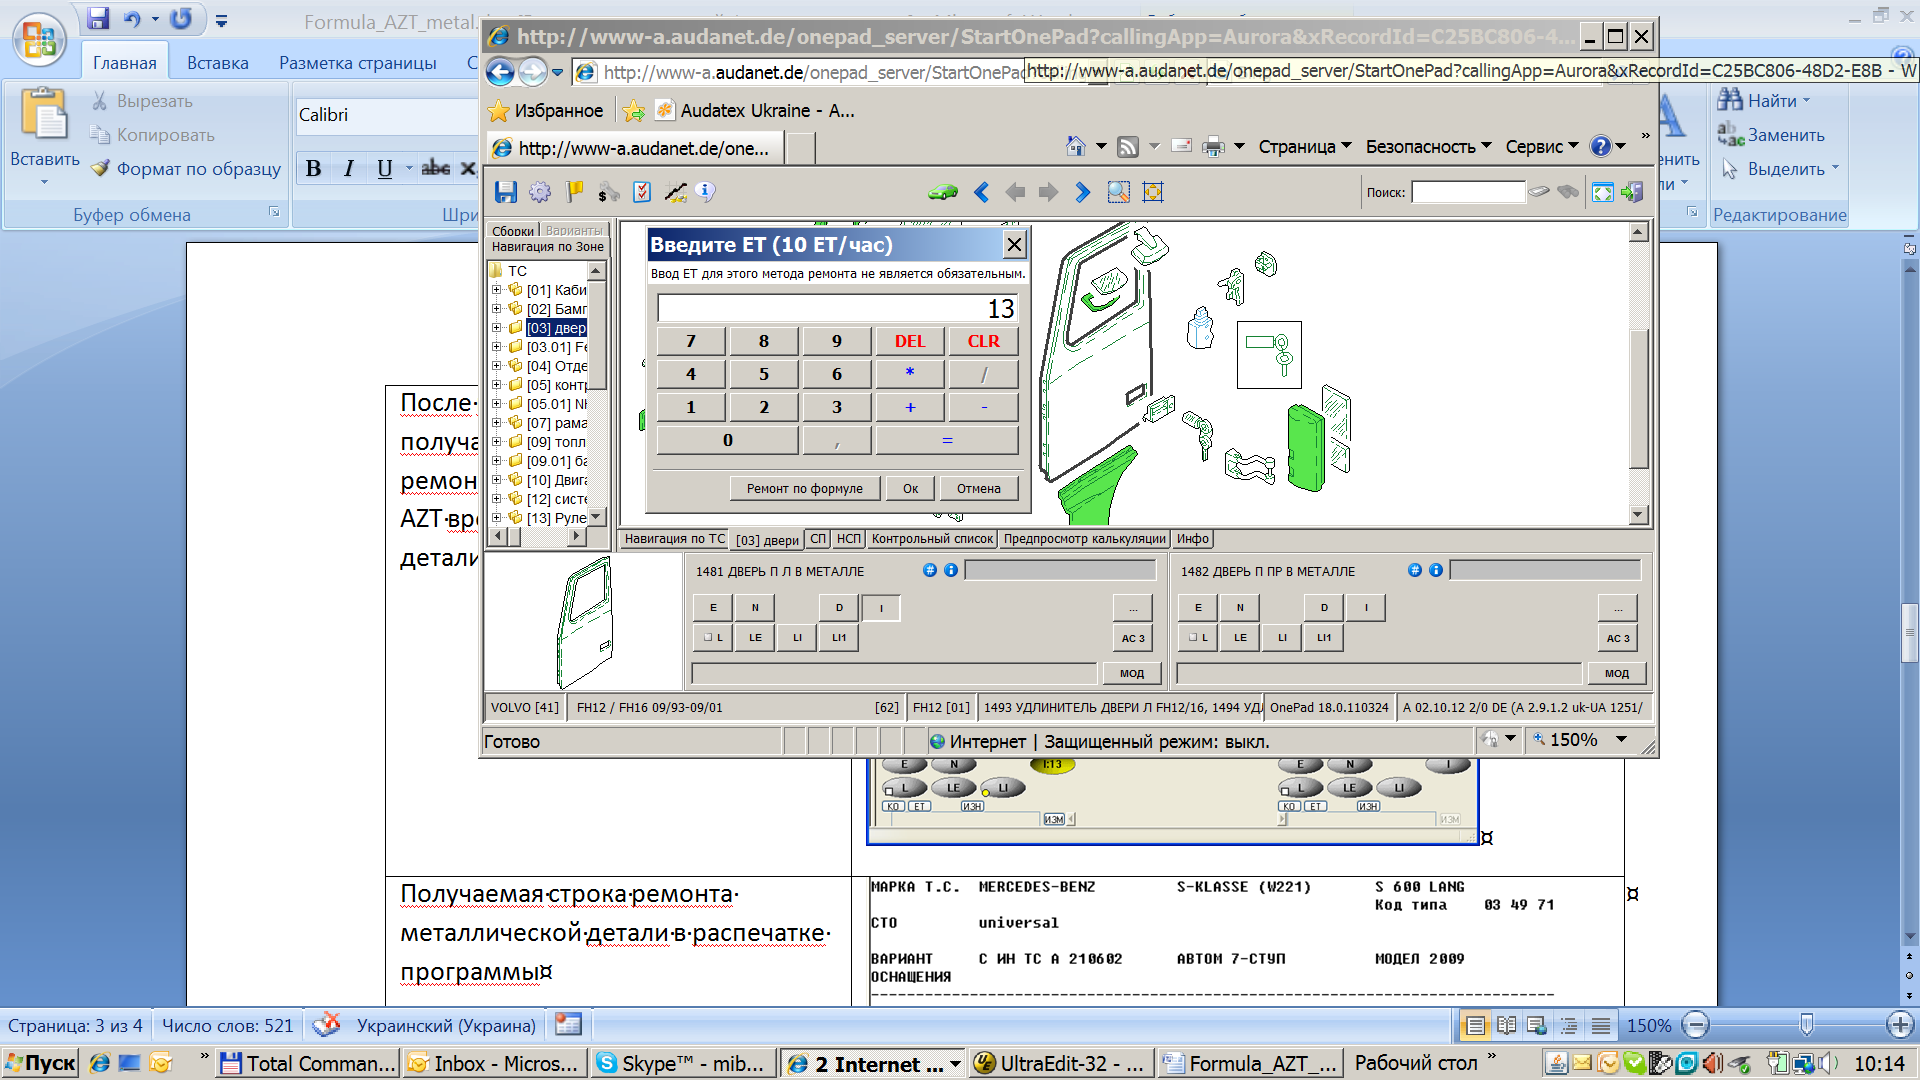Screen dimensions: 1920x1080
Task: Toggle the N repair code for 1481 door
Action: [755, 607]
